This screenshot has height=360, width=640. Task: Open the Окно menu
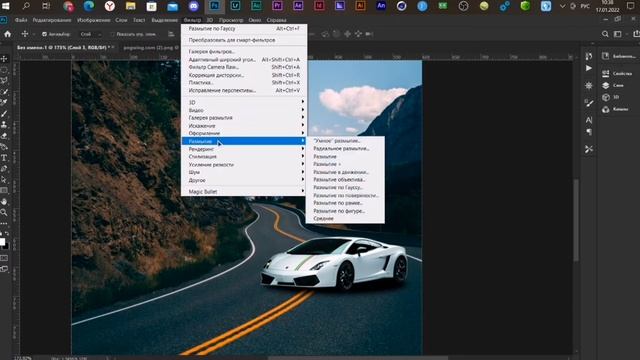click(x=255, y=20)
